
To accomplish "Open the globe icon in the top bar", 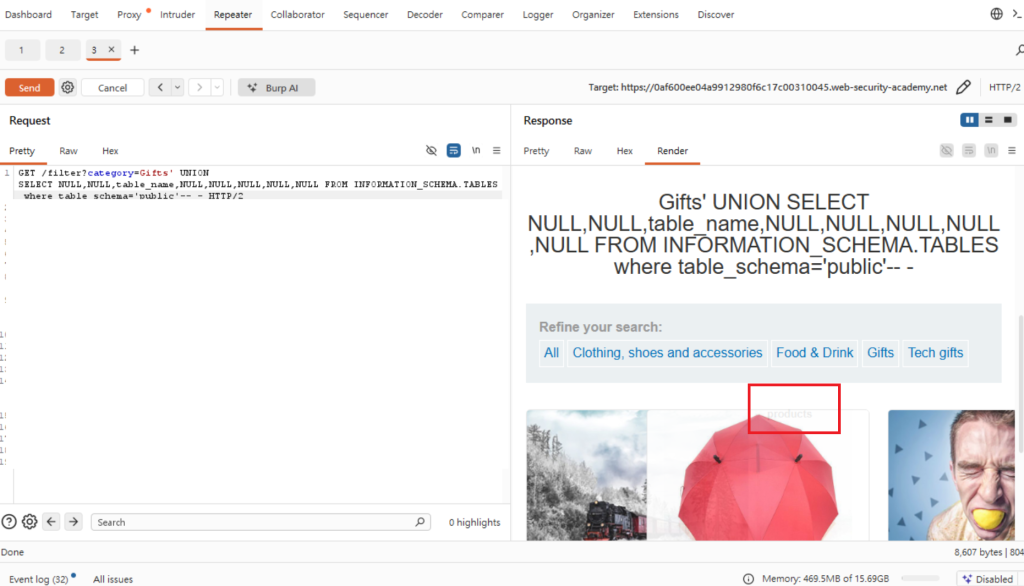I will point(996,14).
